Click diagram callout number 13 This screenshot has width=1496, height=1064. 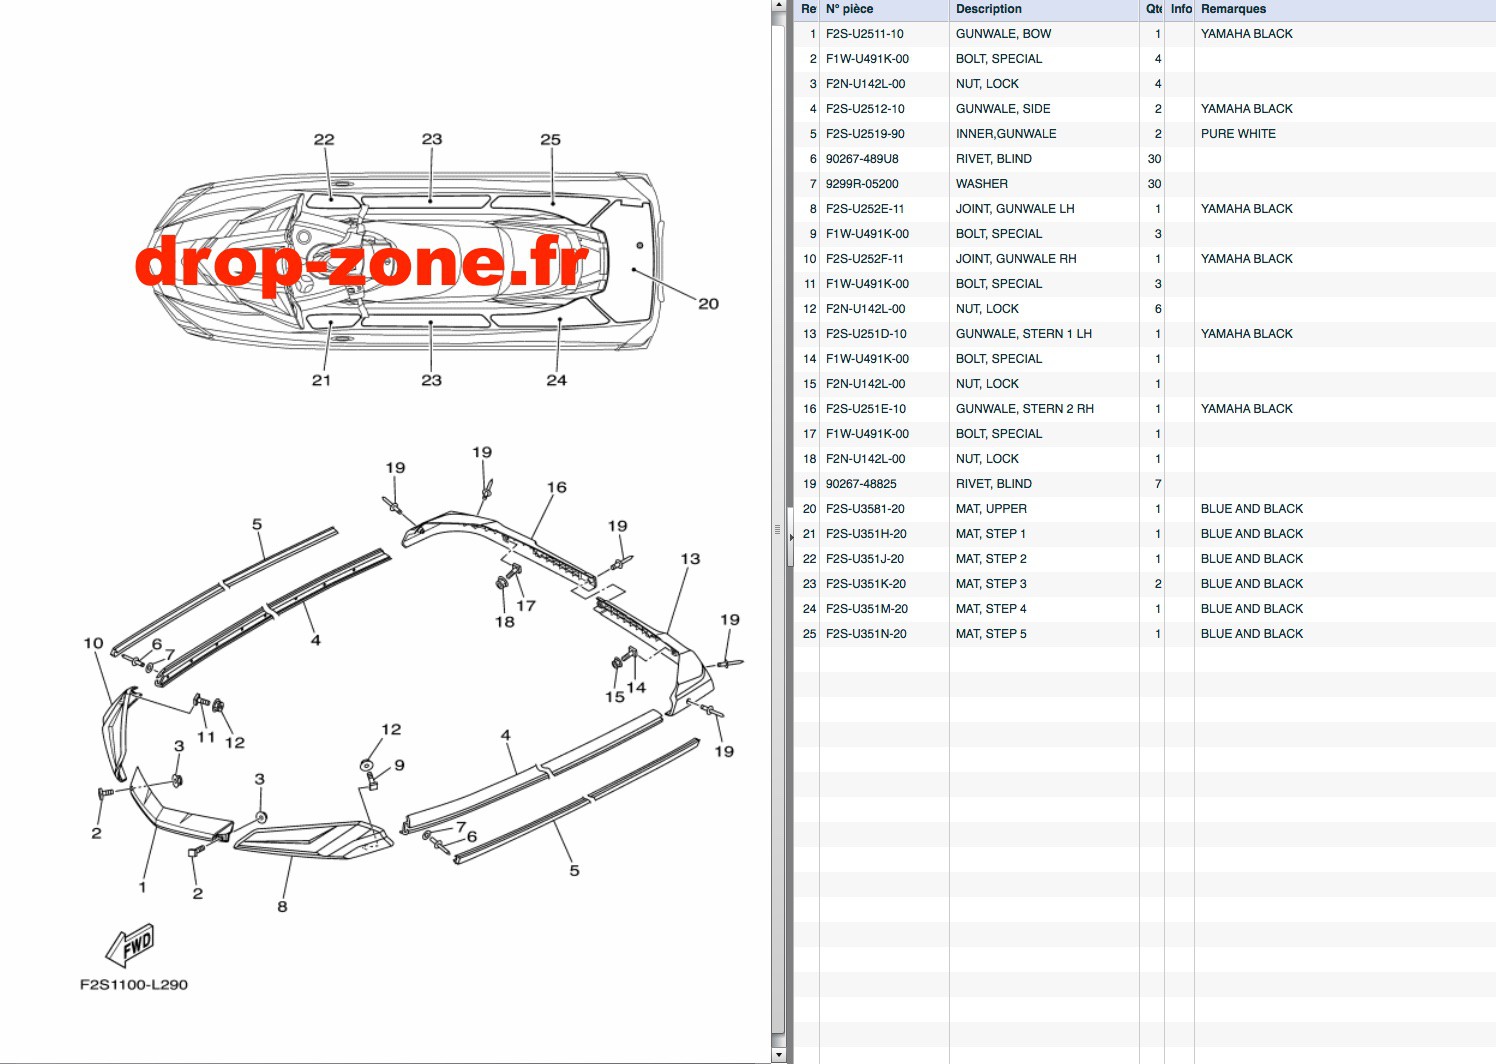tap(690, 558)
